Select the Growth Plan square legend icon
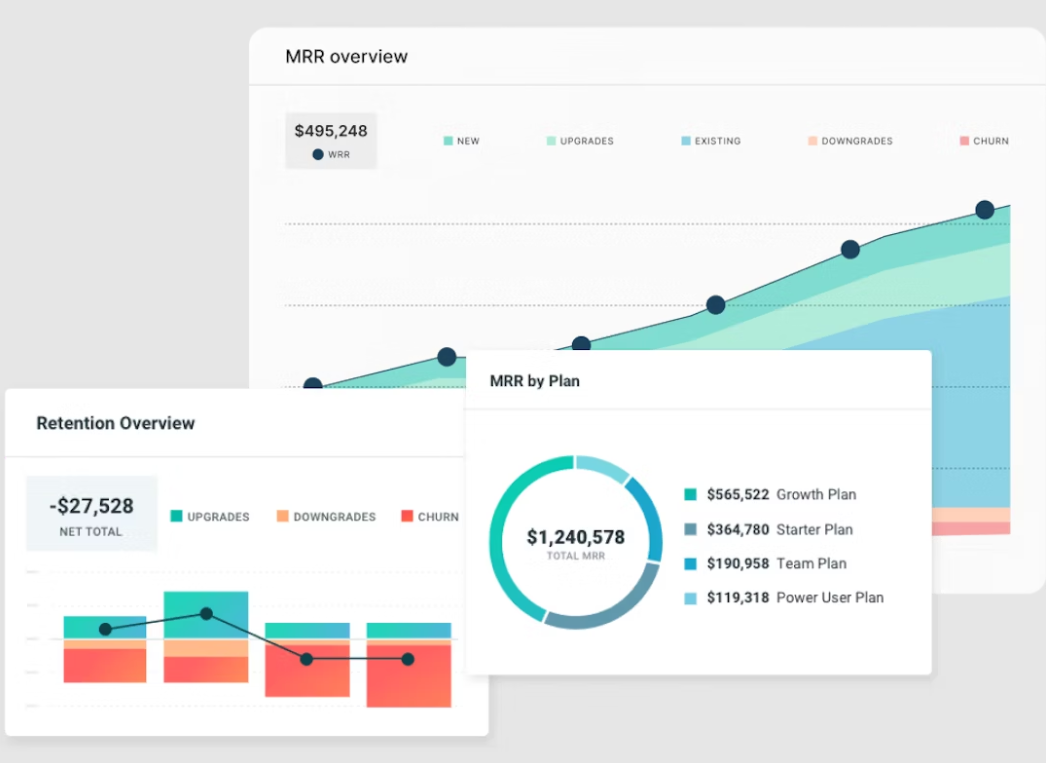Screen dimensions: 1046x763 (690, 495)
